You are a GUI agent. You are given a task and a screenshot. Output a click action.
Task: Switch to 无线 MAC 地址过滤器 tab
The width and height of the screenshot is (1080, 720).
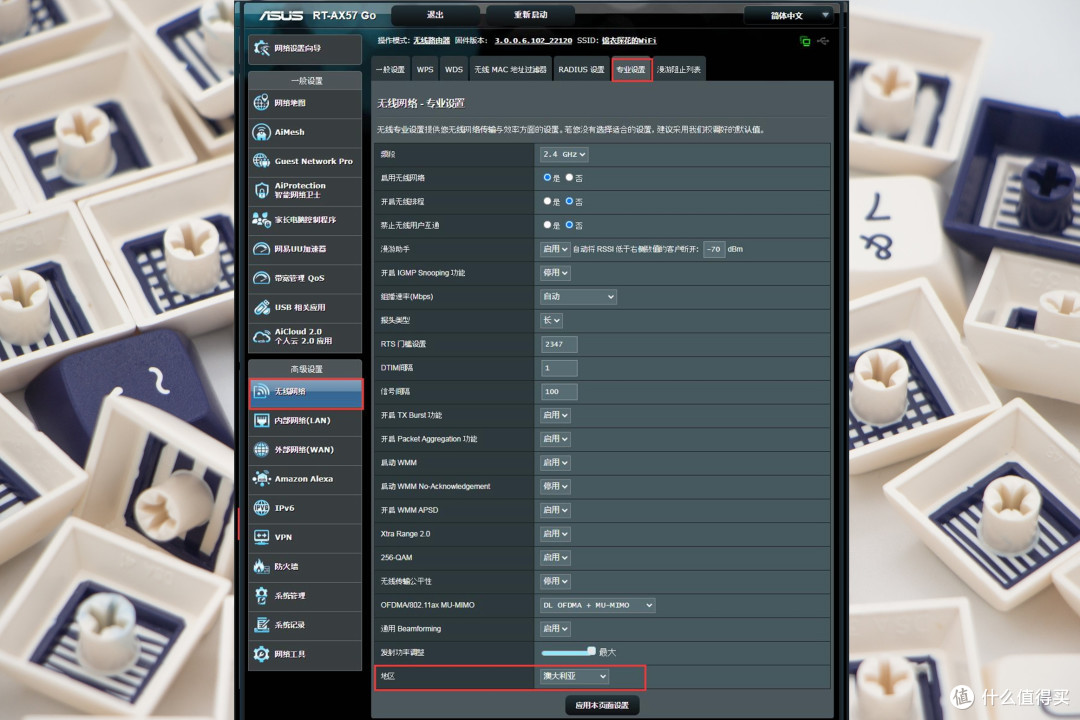coord(510,70)
